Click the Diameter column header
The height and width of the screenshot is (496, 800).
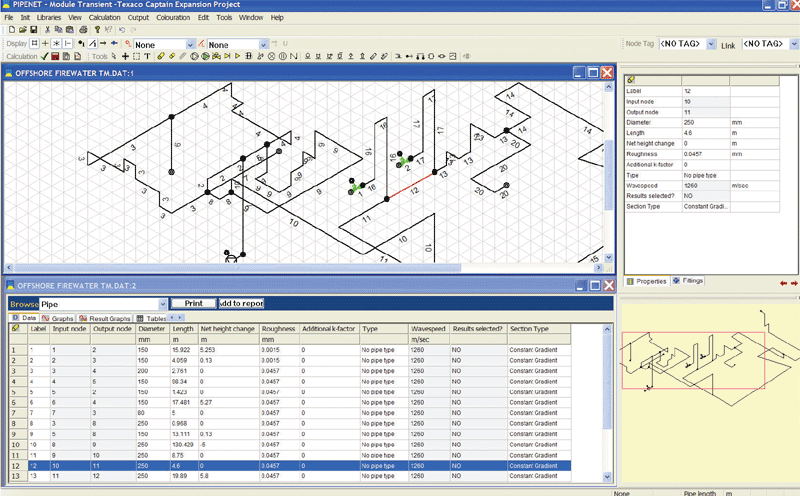point(152,329)
